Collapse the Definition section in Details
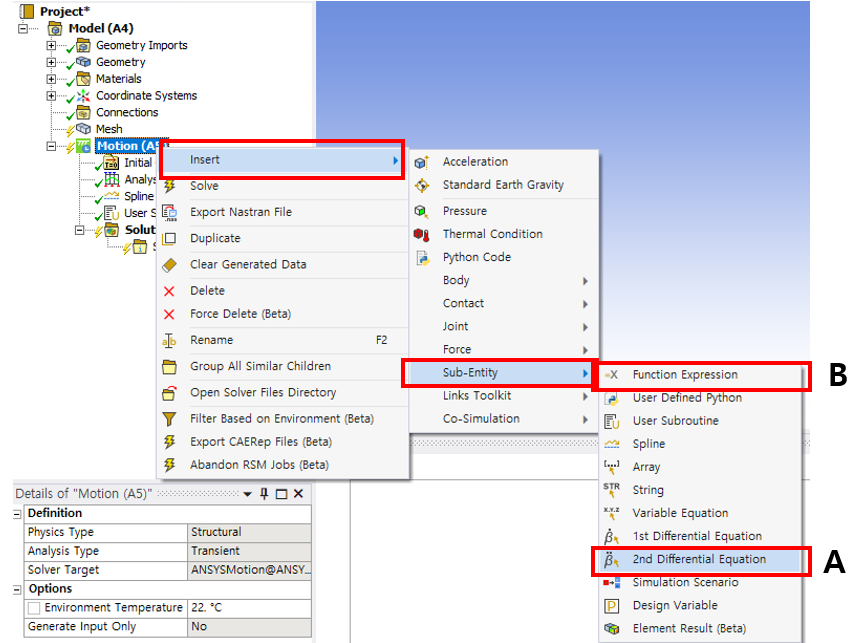This screenshot has height=643, width=853. click(x=17, y=513)
